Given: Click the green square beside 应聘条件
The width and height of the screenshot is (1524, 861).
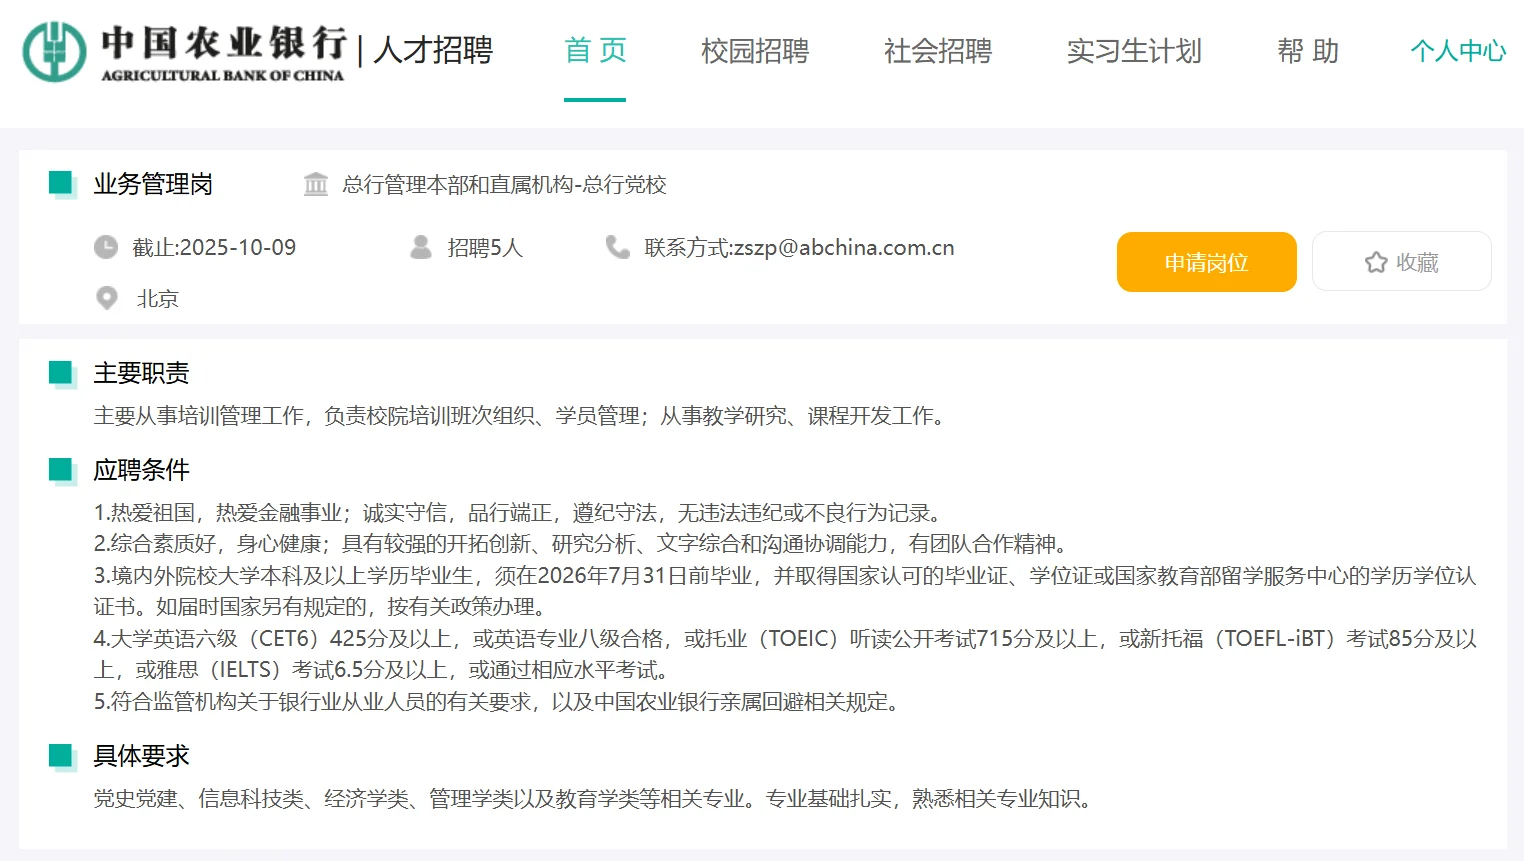Looking at the screenshot, I should click(62, 470).
